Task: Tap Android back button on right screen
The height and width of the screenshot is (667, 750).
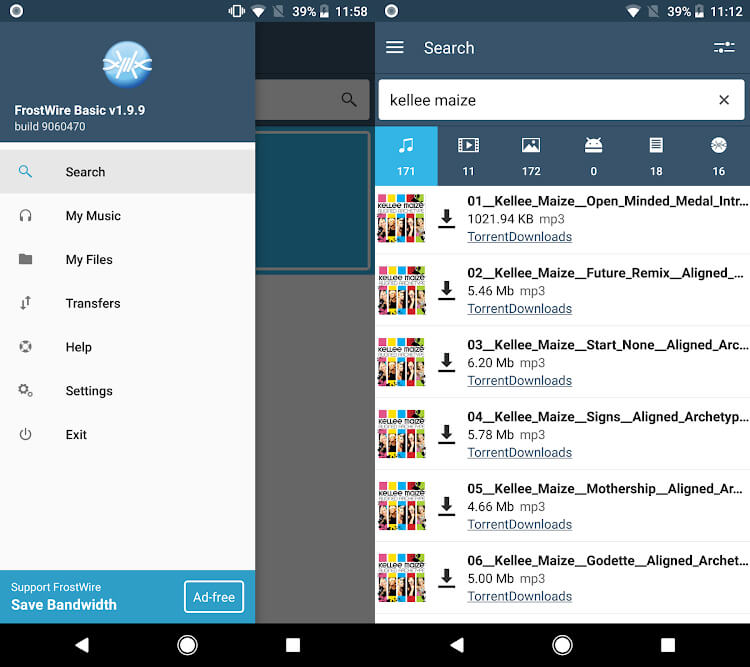Action: pyautogui.click(x=457, y=645)
